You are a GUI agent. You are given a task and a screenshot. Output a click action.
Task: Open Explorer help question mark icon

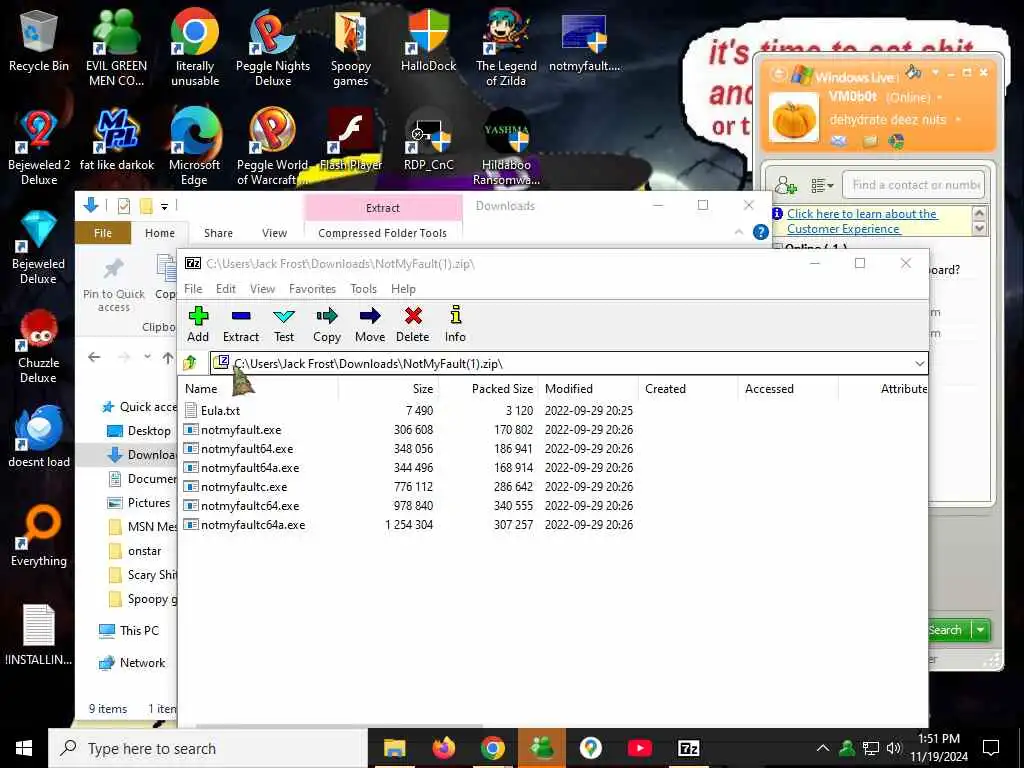pyautogui.click(x=760, y=232)
